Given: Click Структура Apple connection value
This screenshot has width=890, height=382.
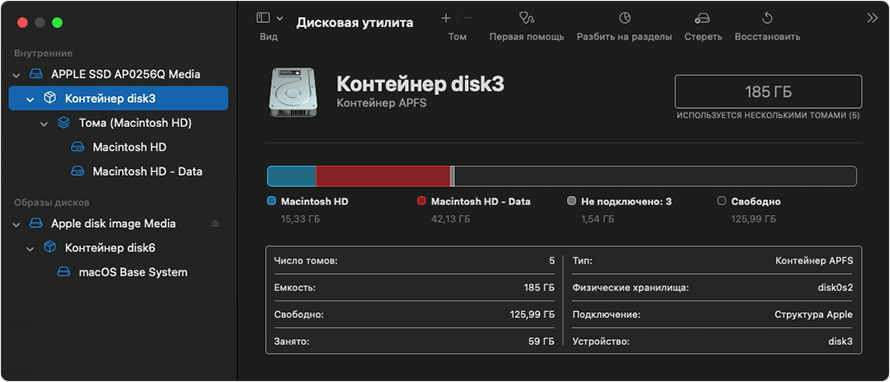Looking at the screenshot, I should tap(813, 314).
